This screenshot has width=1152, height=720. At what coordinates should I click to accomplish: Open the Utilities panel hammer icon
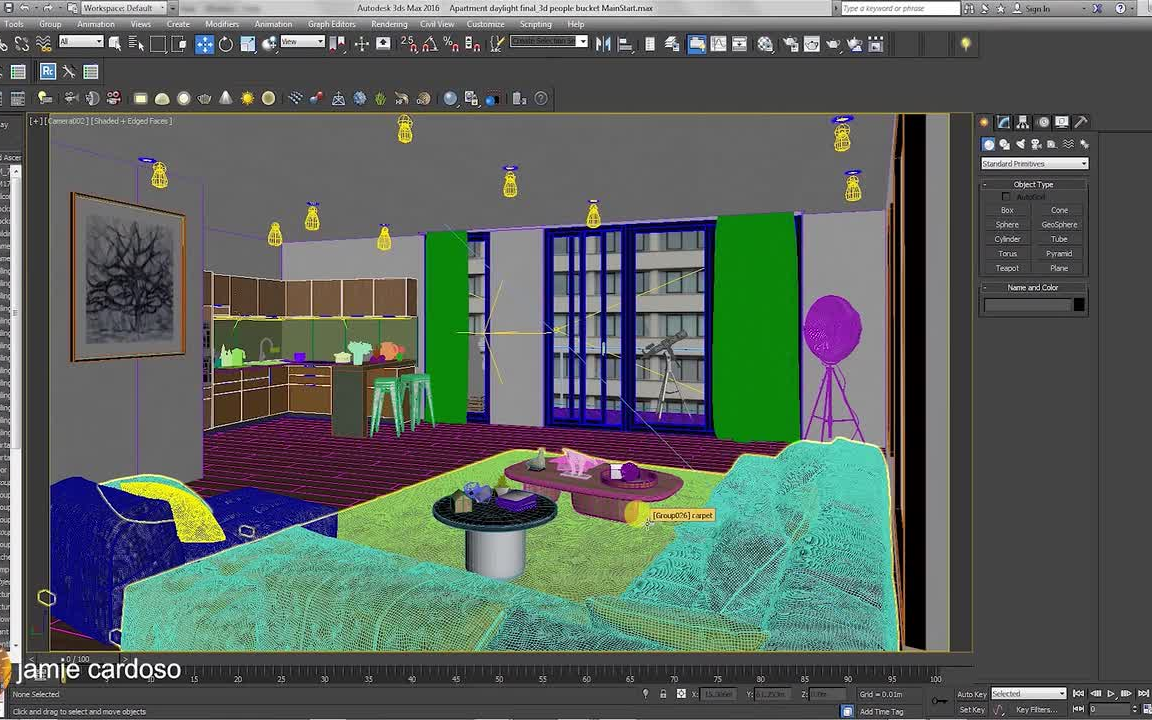pos(1081,122)
